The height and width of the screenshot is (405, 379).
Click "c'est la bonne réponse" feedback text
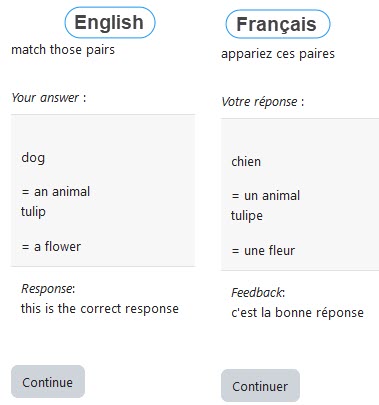[297, 313]
